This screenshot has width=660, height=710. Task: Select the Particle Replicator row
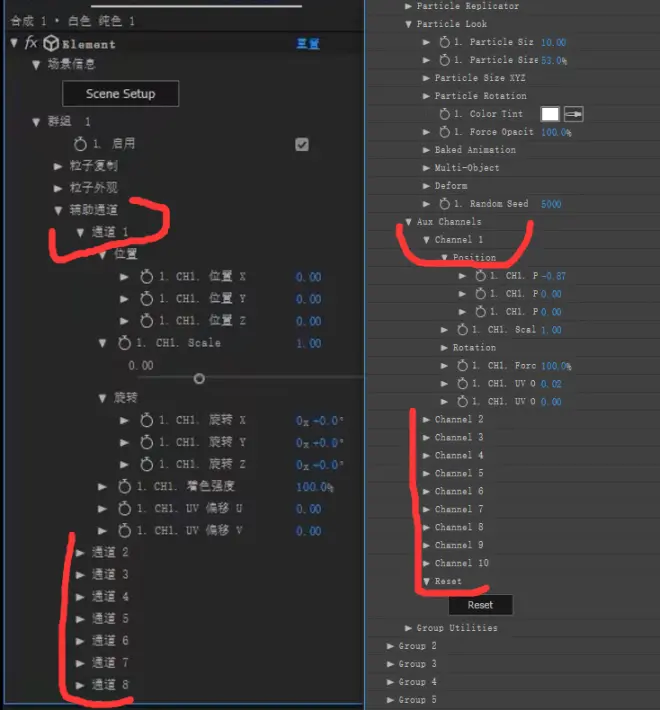[468, 6]
